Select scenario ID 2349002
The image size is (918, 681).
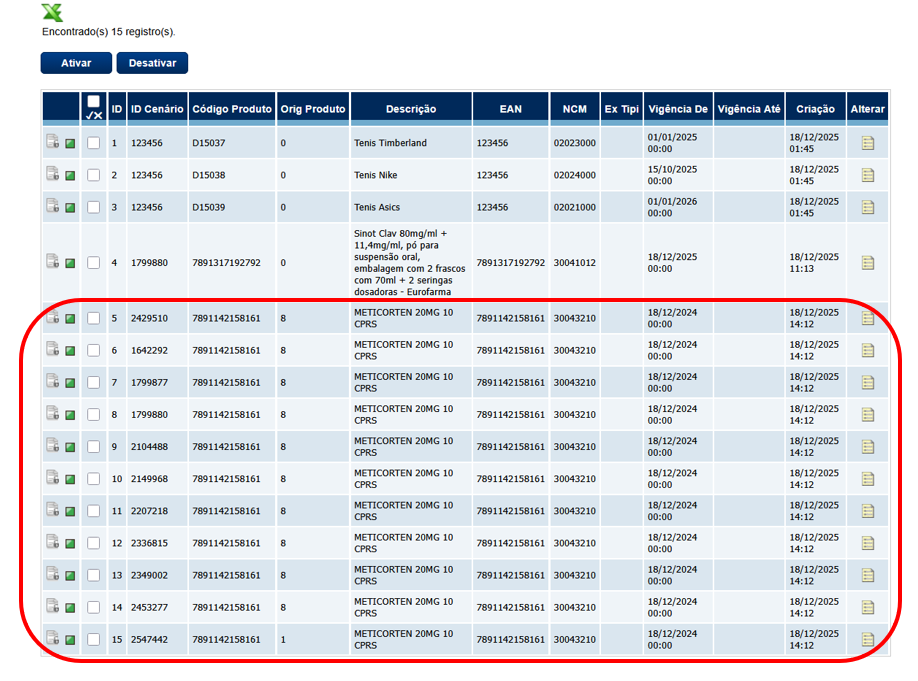point(149,575)
